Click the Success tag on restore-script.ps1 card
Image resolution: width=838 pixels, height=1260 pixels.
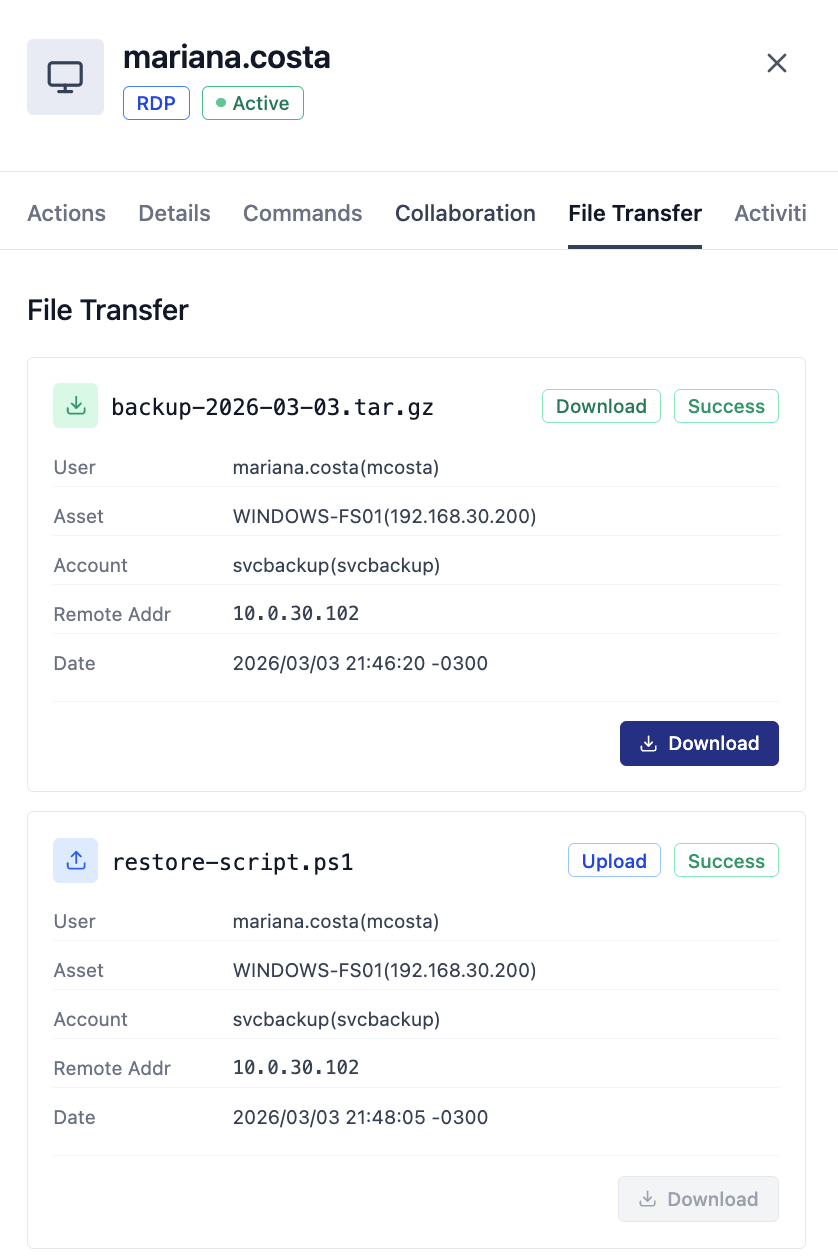(726, 861)
